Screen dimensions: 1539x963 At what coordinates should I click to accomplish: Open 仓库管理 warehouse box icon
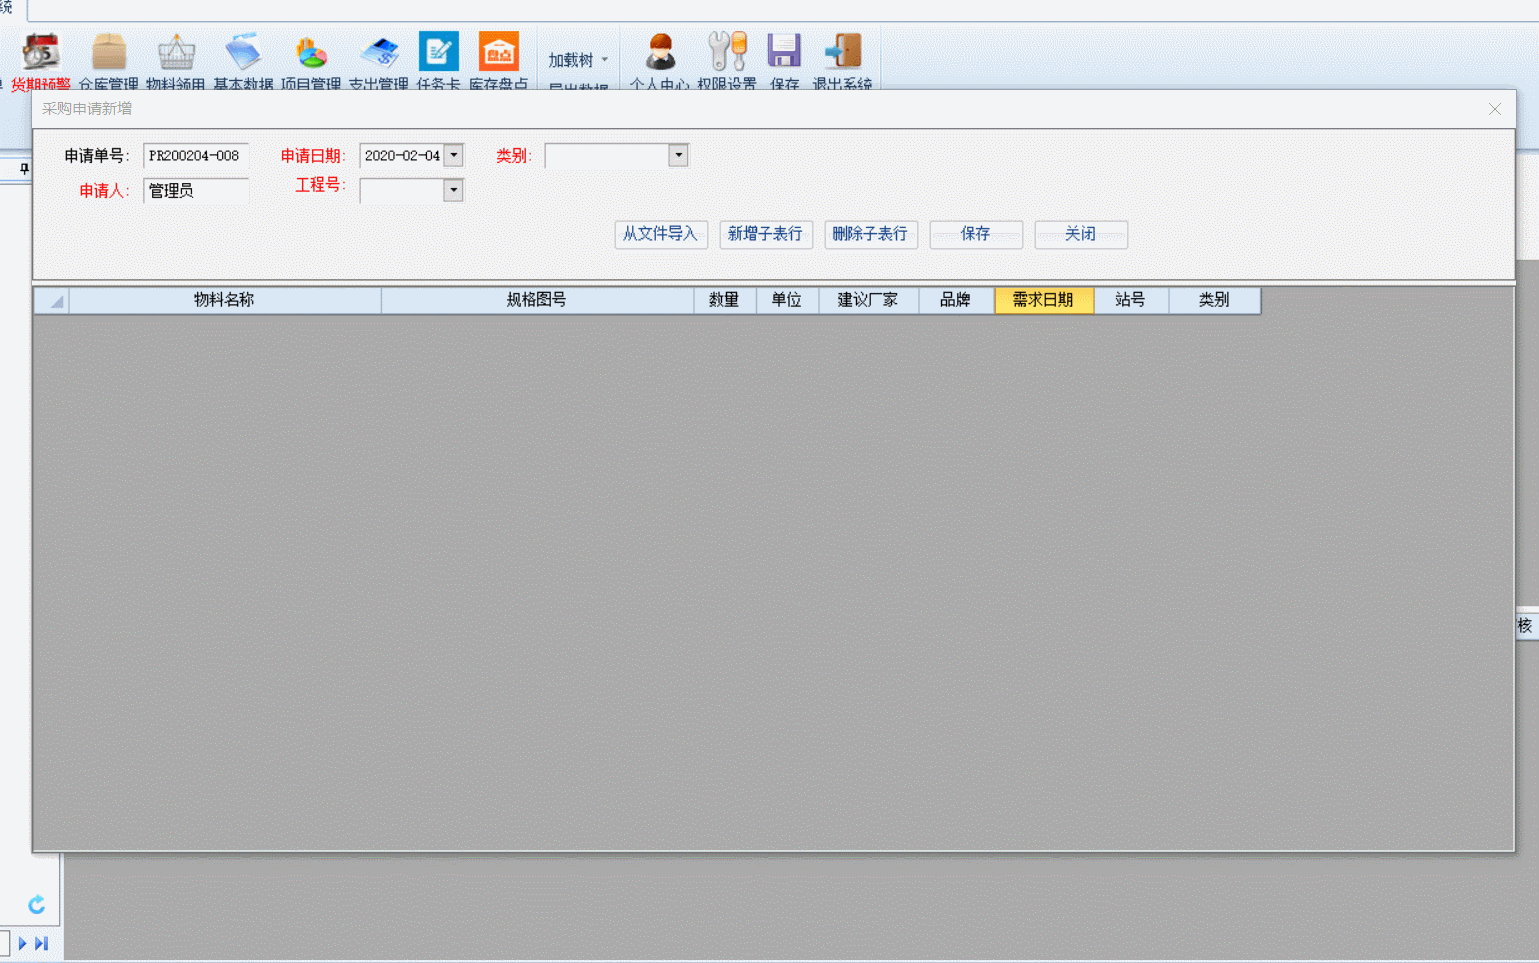click(108, 53)
